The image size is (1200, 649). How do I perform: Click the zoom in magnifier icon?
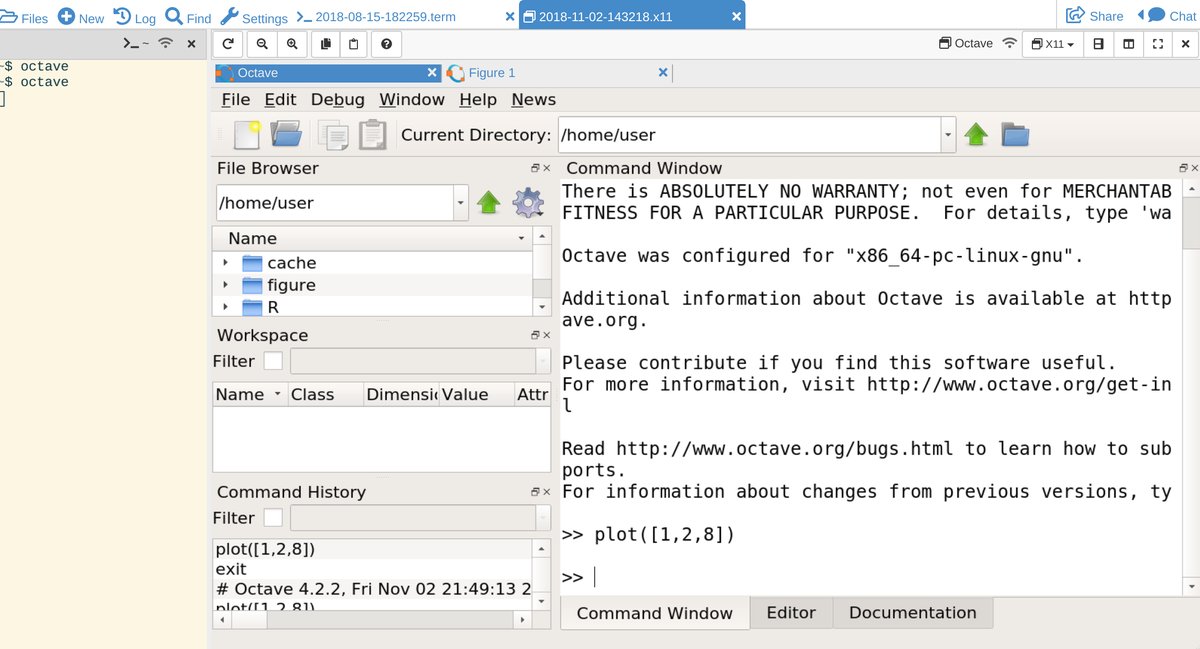[292, 44]
